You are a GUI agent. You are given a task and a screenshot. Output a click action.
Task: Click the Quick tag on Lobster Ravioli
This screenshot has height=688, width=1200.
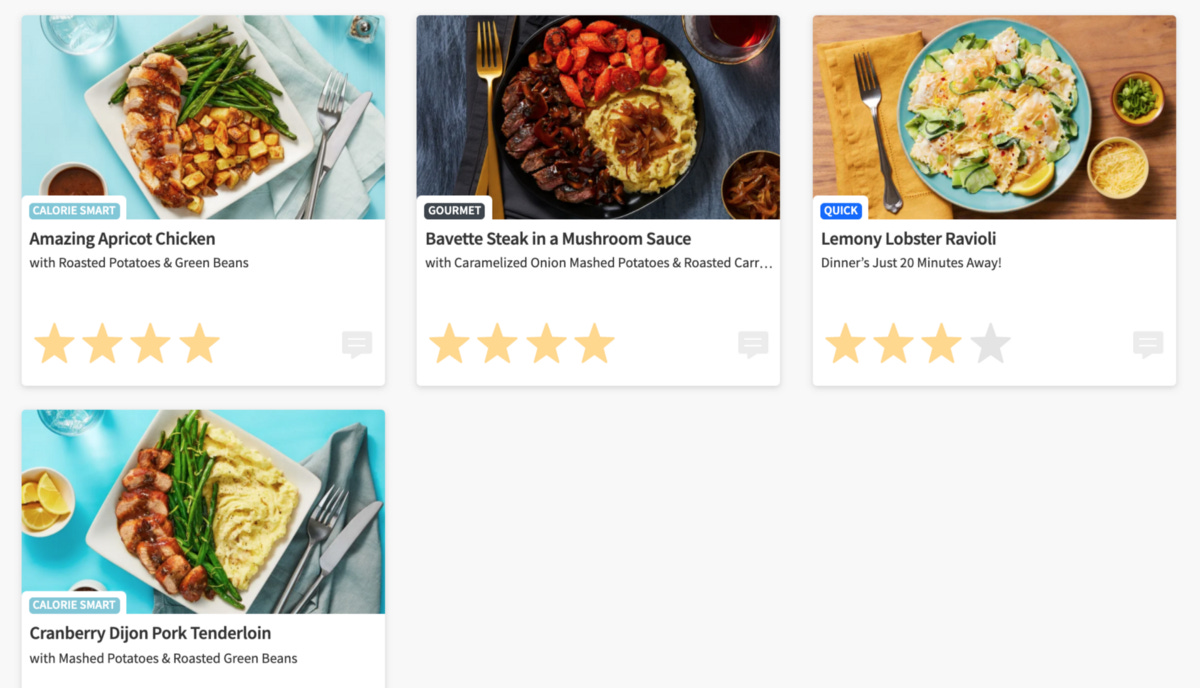coord(841,211)
